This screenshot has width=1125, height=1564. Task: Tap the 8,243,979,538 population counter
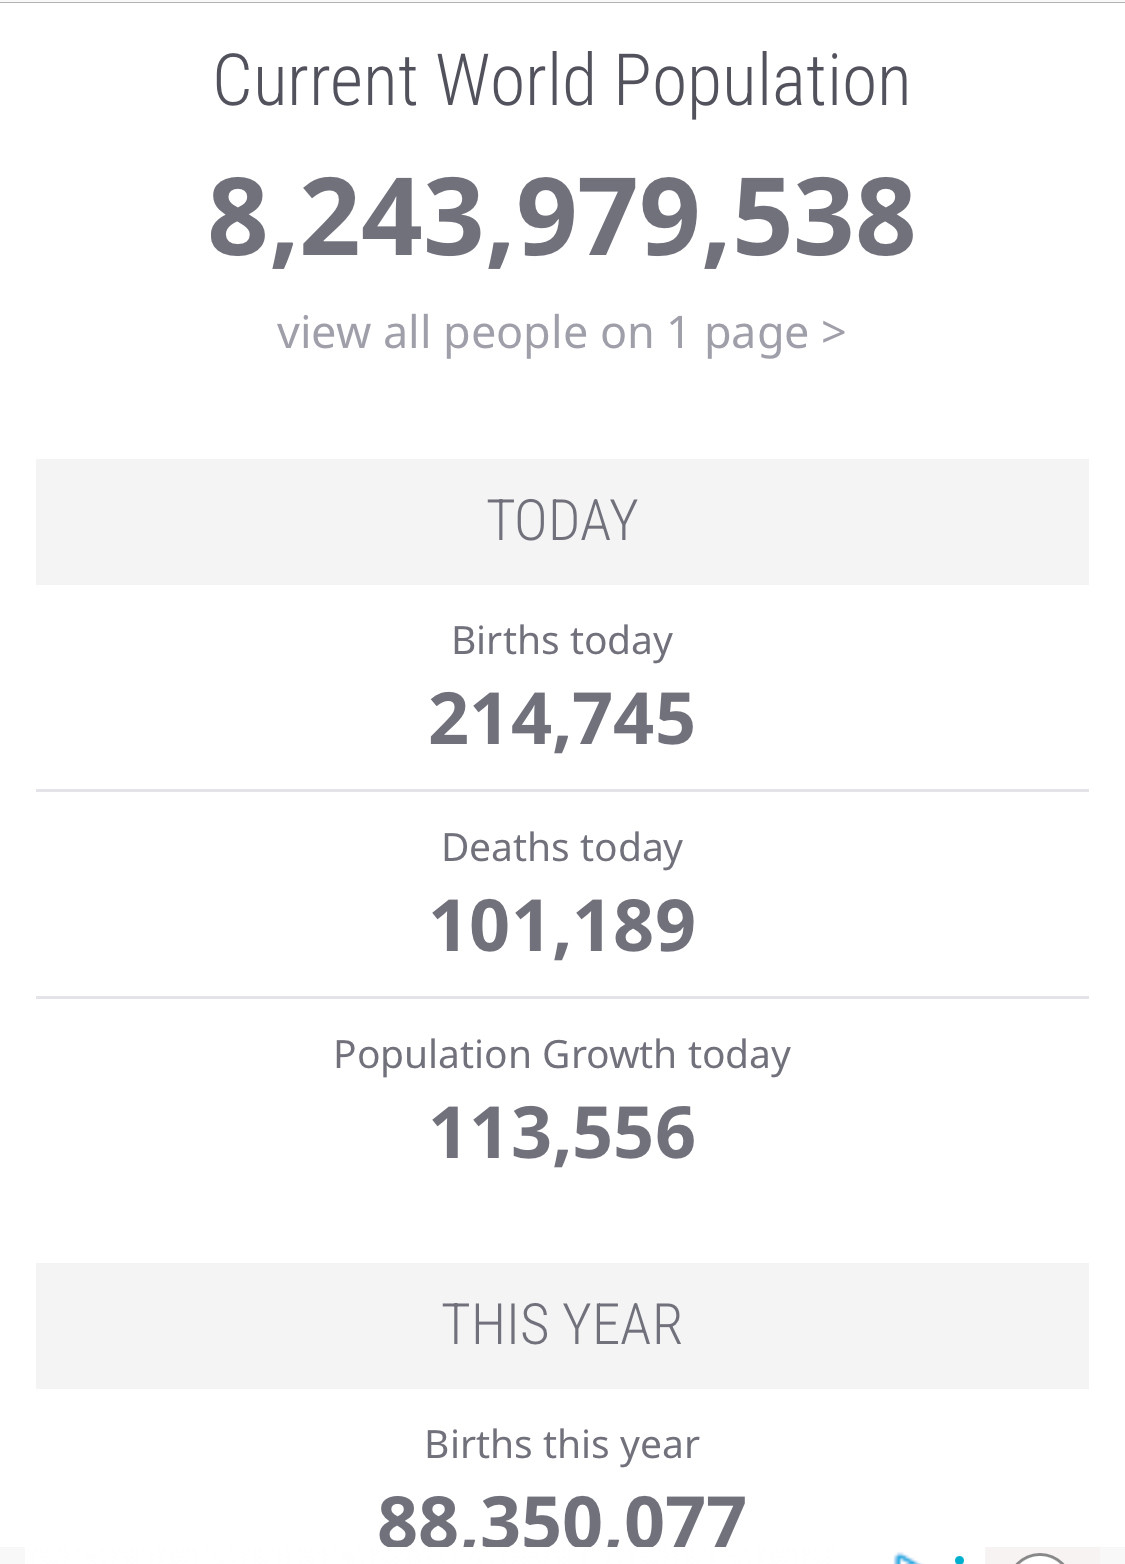pyautogui.click(x=562, y=219)
